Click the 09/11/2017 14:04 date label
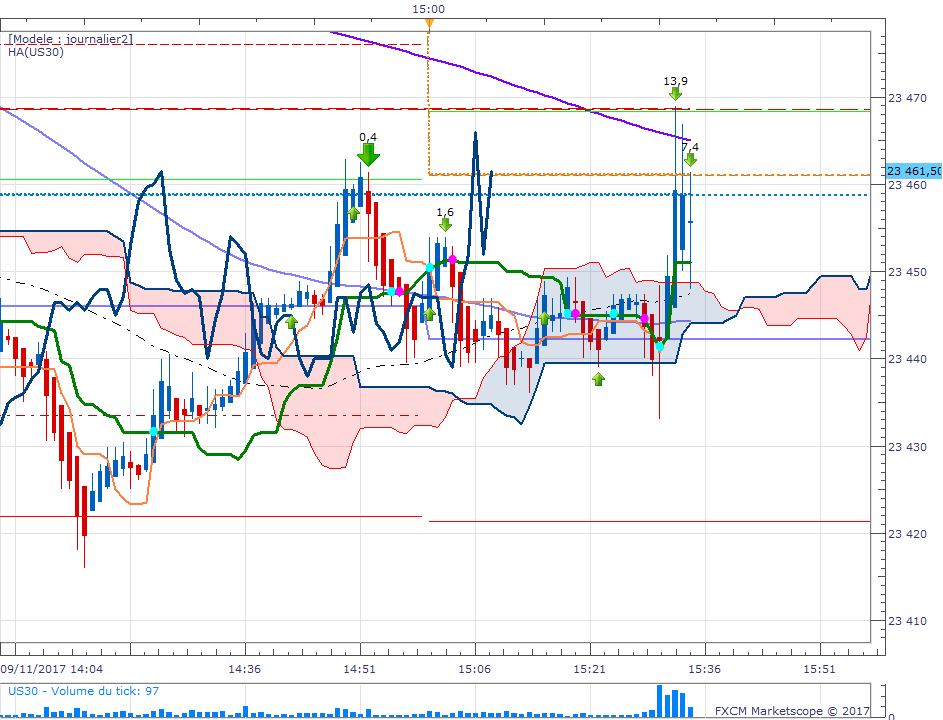 tap(52, 669)
